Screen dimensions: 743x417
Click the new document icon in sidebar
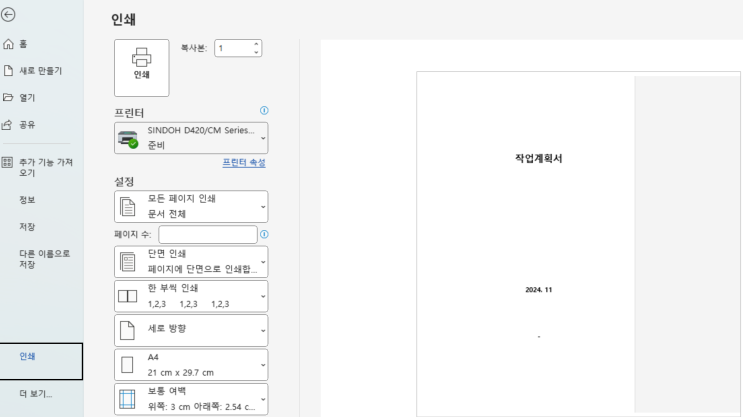pyautogui.click(x=8, y=71)
